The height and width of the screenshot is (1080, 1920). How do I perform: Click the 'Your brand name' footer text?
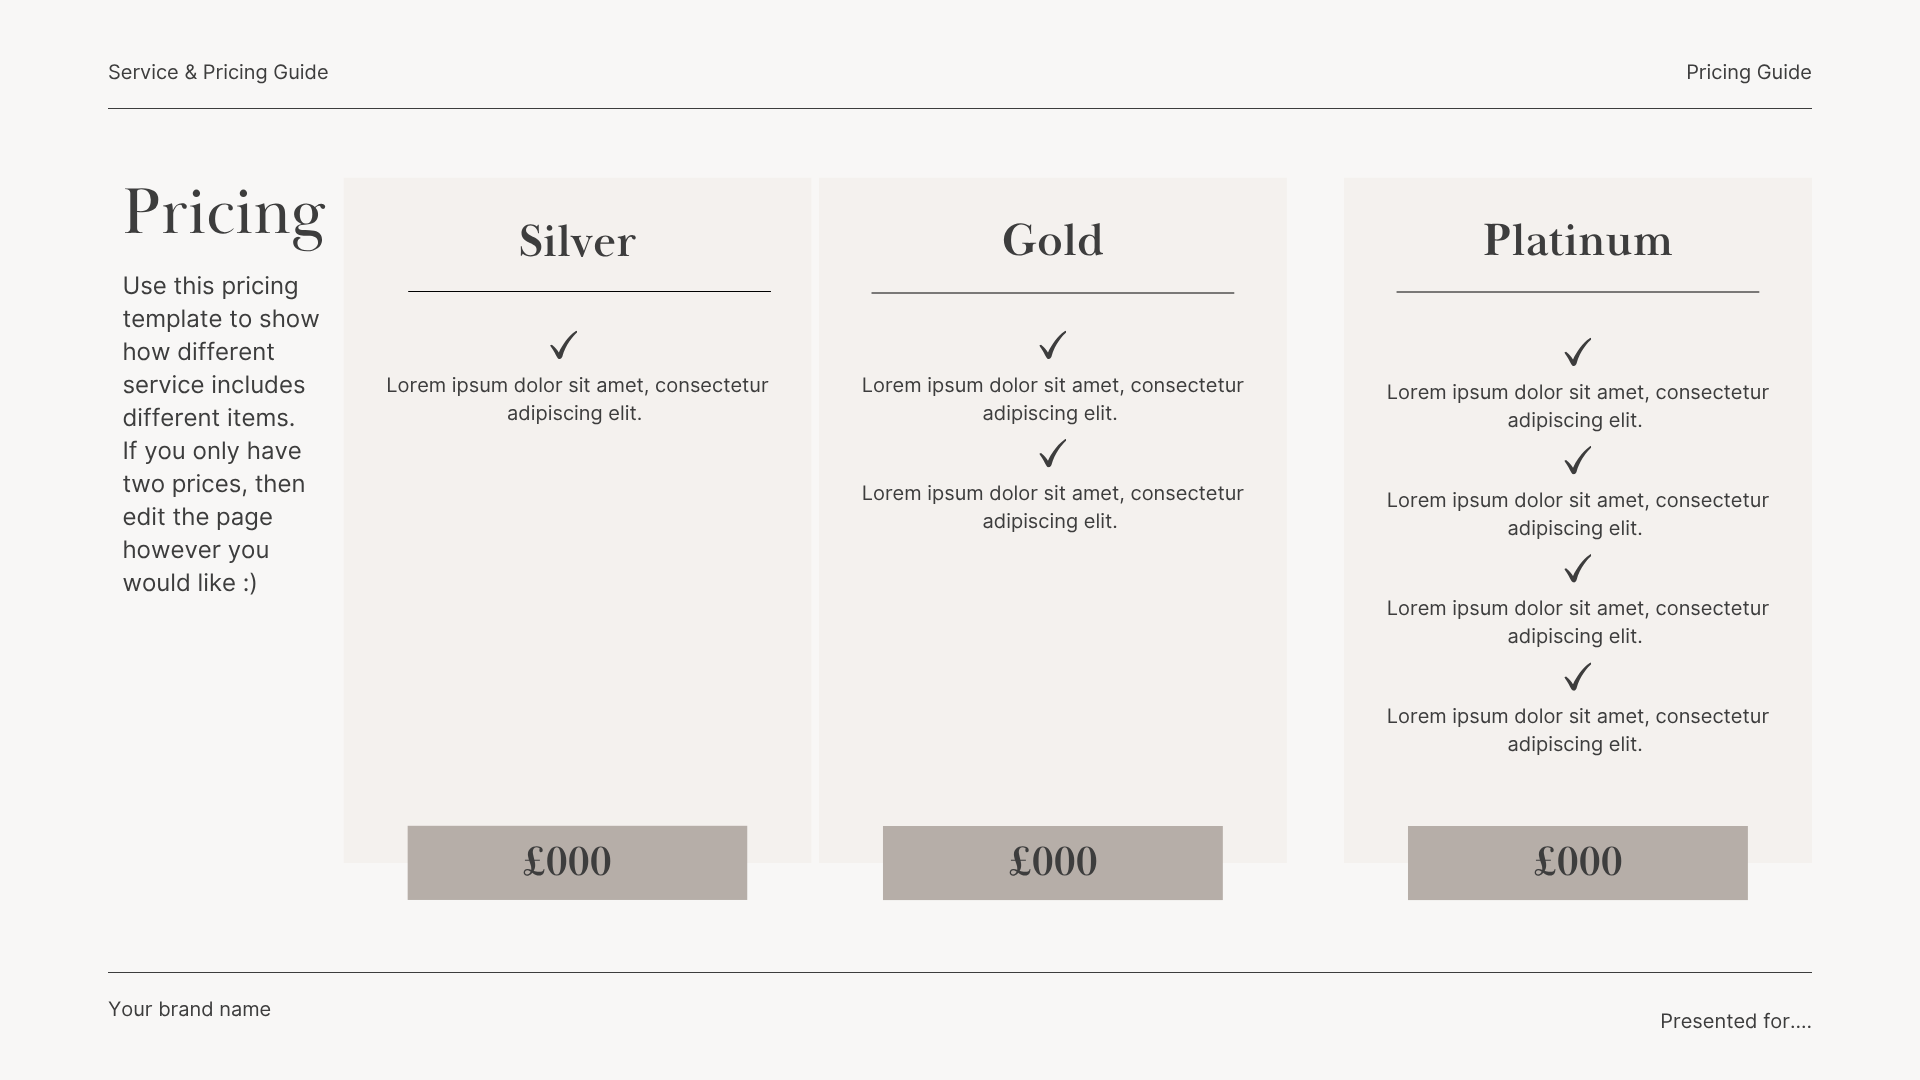point(189,1009)
